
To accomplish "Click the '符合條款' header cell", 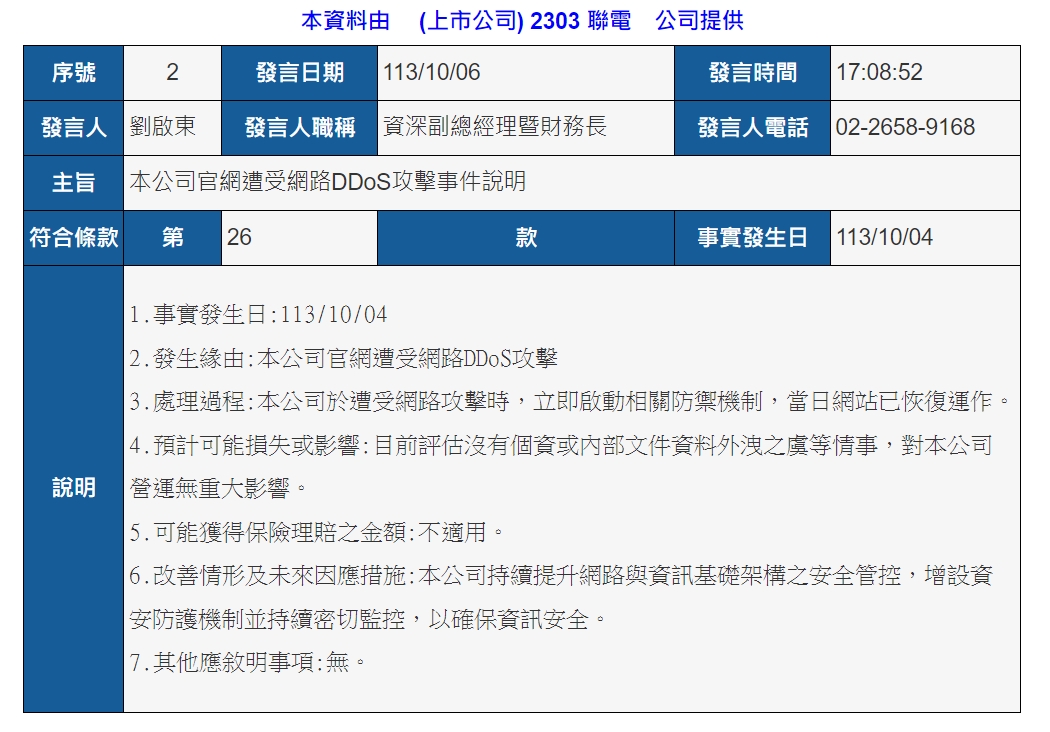I will pos(74,238).
